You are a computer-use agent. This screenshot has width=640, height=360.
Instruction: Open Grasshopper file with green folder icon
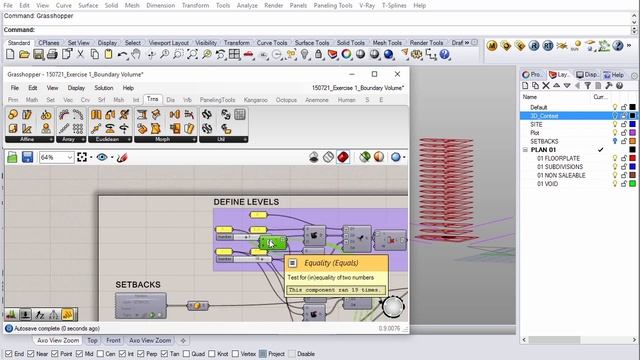tap(12, 157)
